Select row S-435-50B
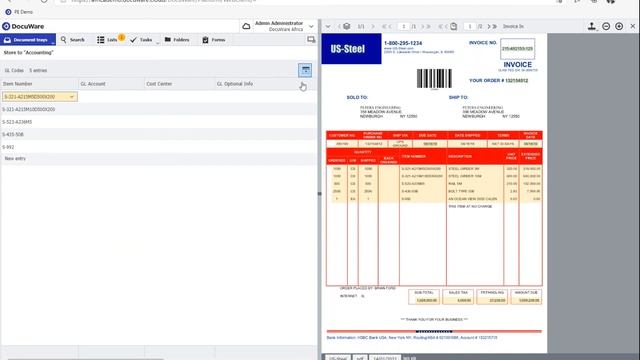 pyautogui.click(x=158, y=134)
